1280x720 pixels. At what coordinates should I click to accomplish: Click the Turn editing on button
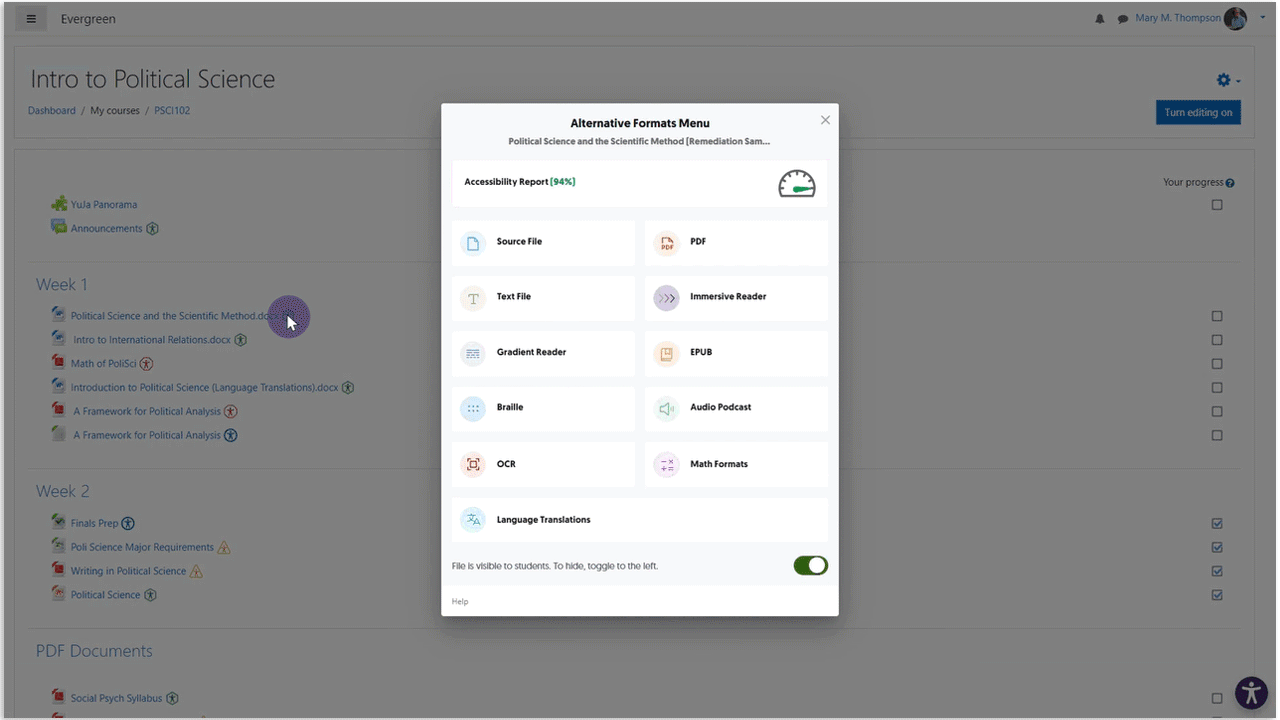[1198, 112]
